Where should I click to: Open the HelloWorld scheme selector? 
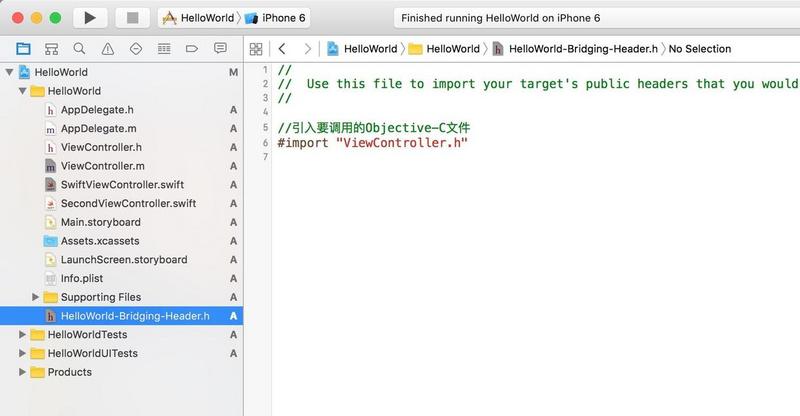click(198, 18)
